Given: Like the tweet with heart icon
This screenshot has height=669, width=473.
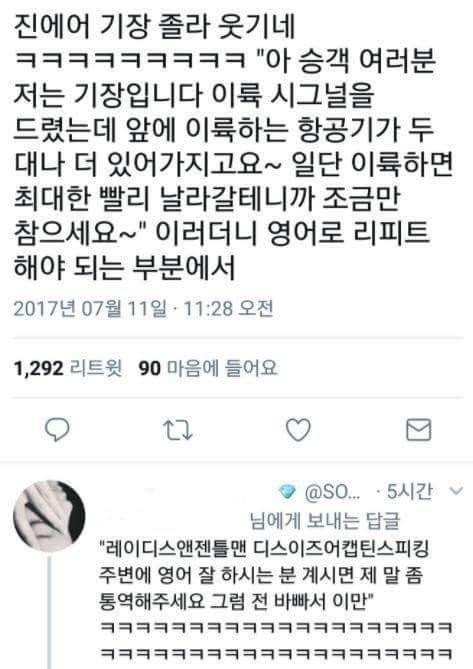Looking at the screenshot, I should coord(298,429).
